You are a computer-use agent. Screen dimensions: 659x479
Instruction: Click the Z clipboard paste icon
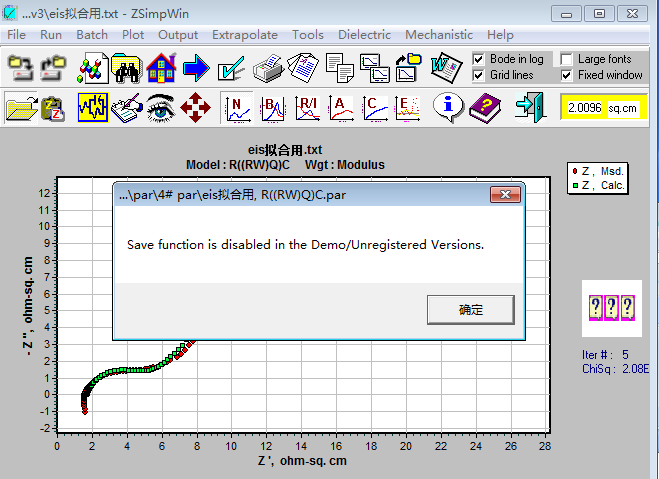(x=53, y=109)
